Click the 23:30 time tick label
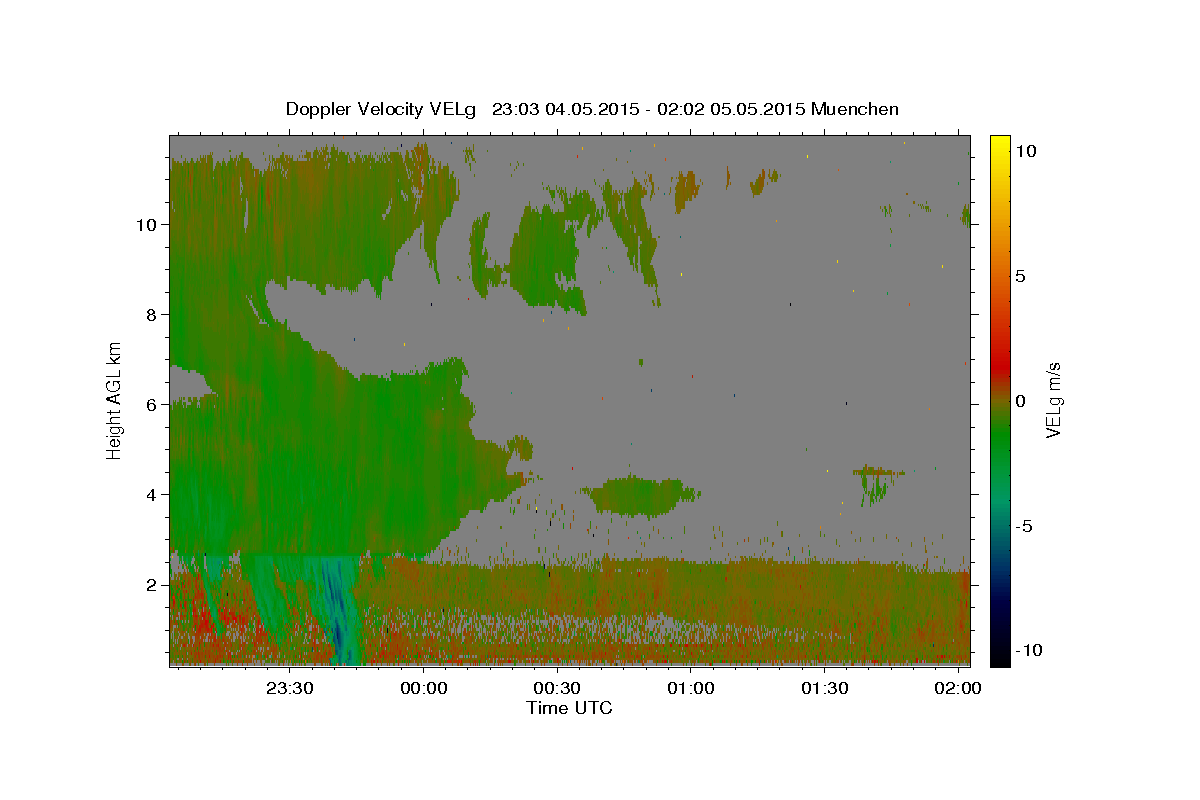Viewport: 1200px width, 800px height. click(290, 688)
